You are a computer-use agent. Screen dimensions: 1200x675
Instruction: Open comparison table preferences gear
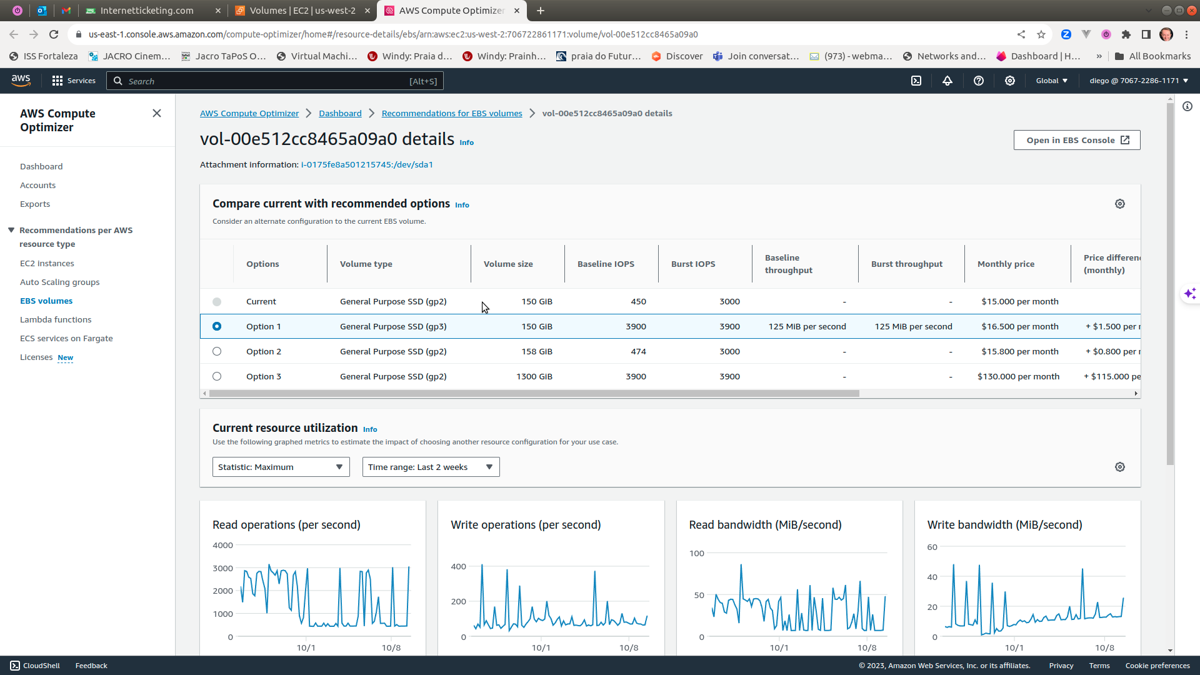click(x=1120, y=204)
